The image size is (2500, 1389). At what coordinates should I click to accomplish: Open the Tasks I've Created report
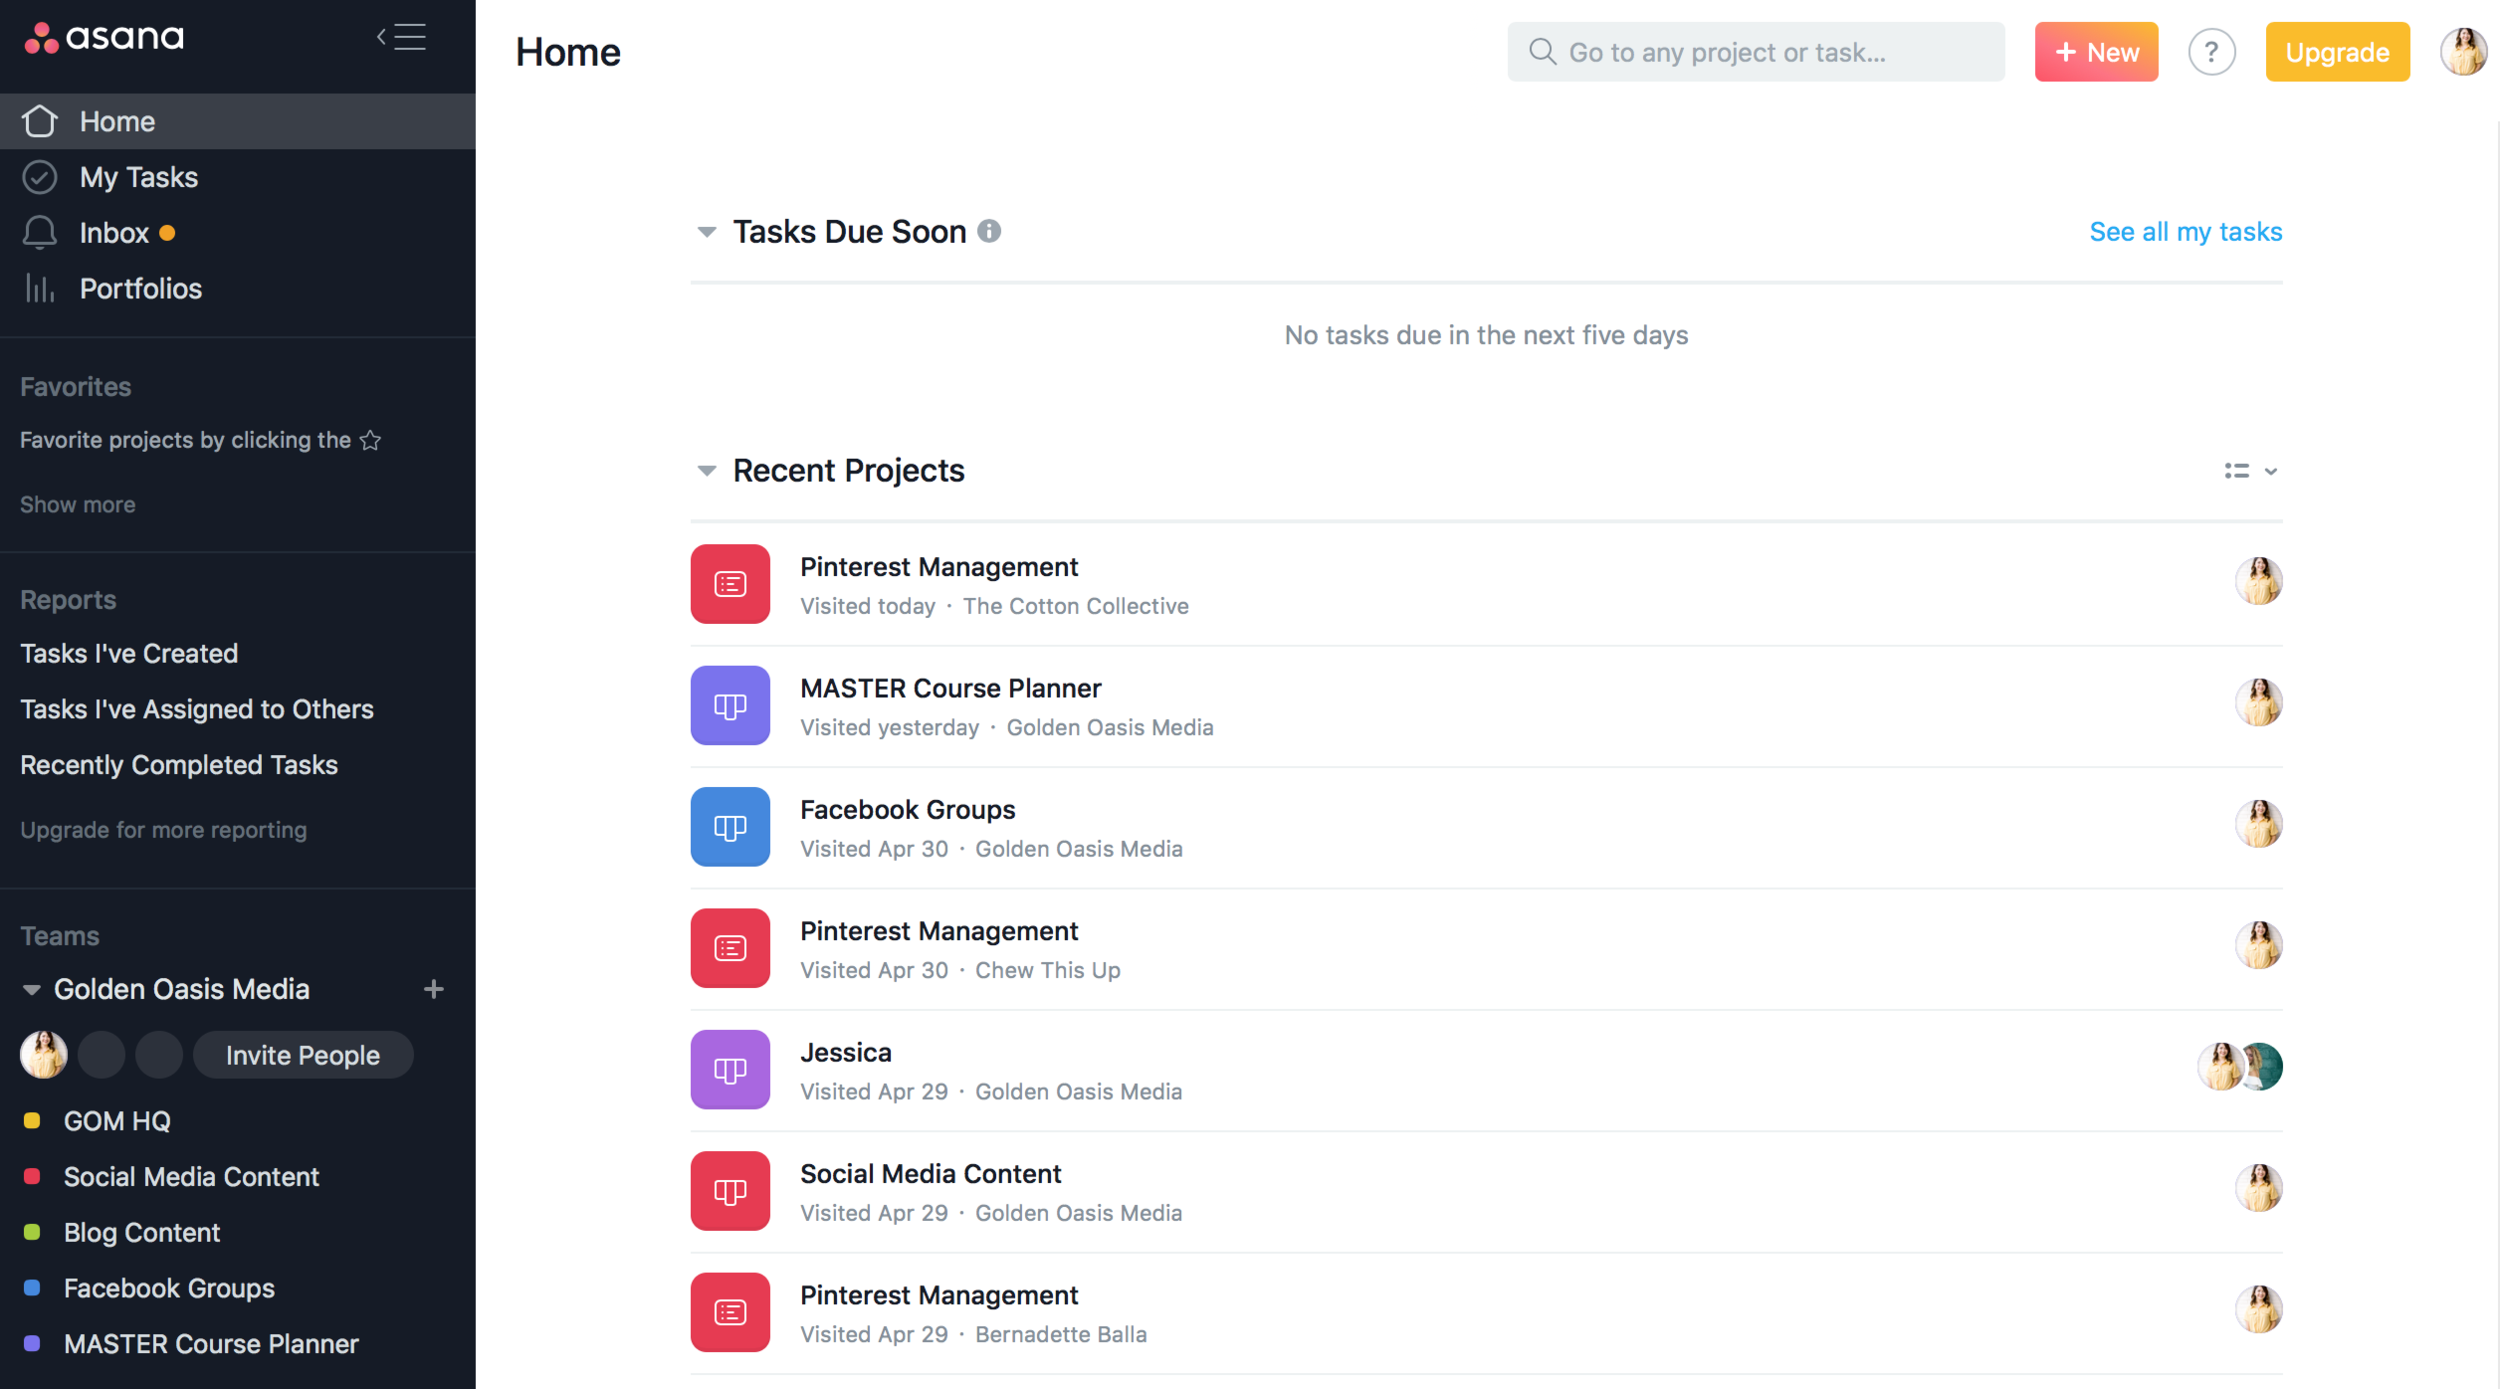pos(129,653)
